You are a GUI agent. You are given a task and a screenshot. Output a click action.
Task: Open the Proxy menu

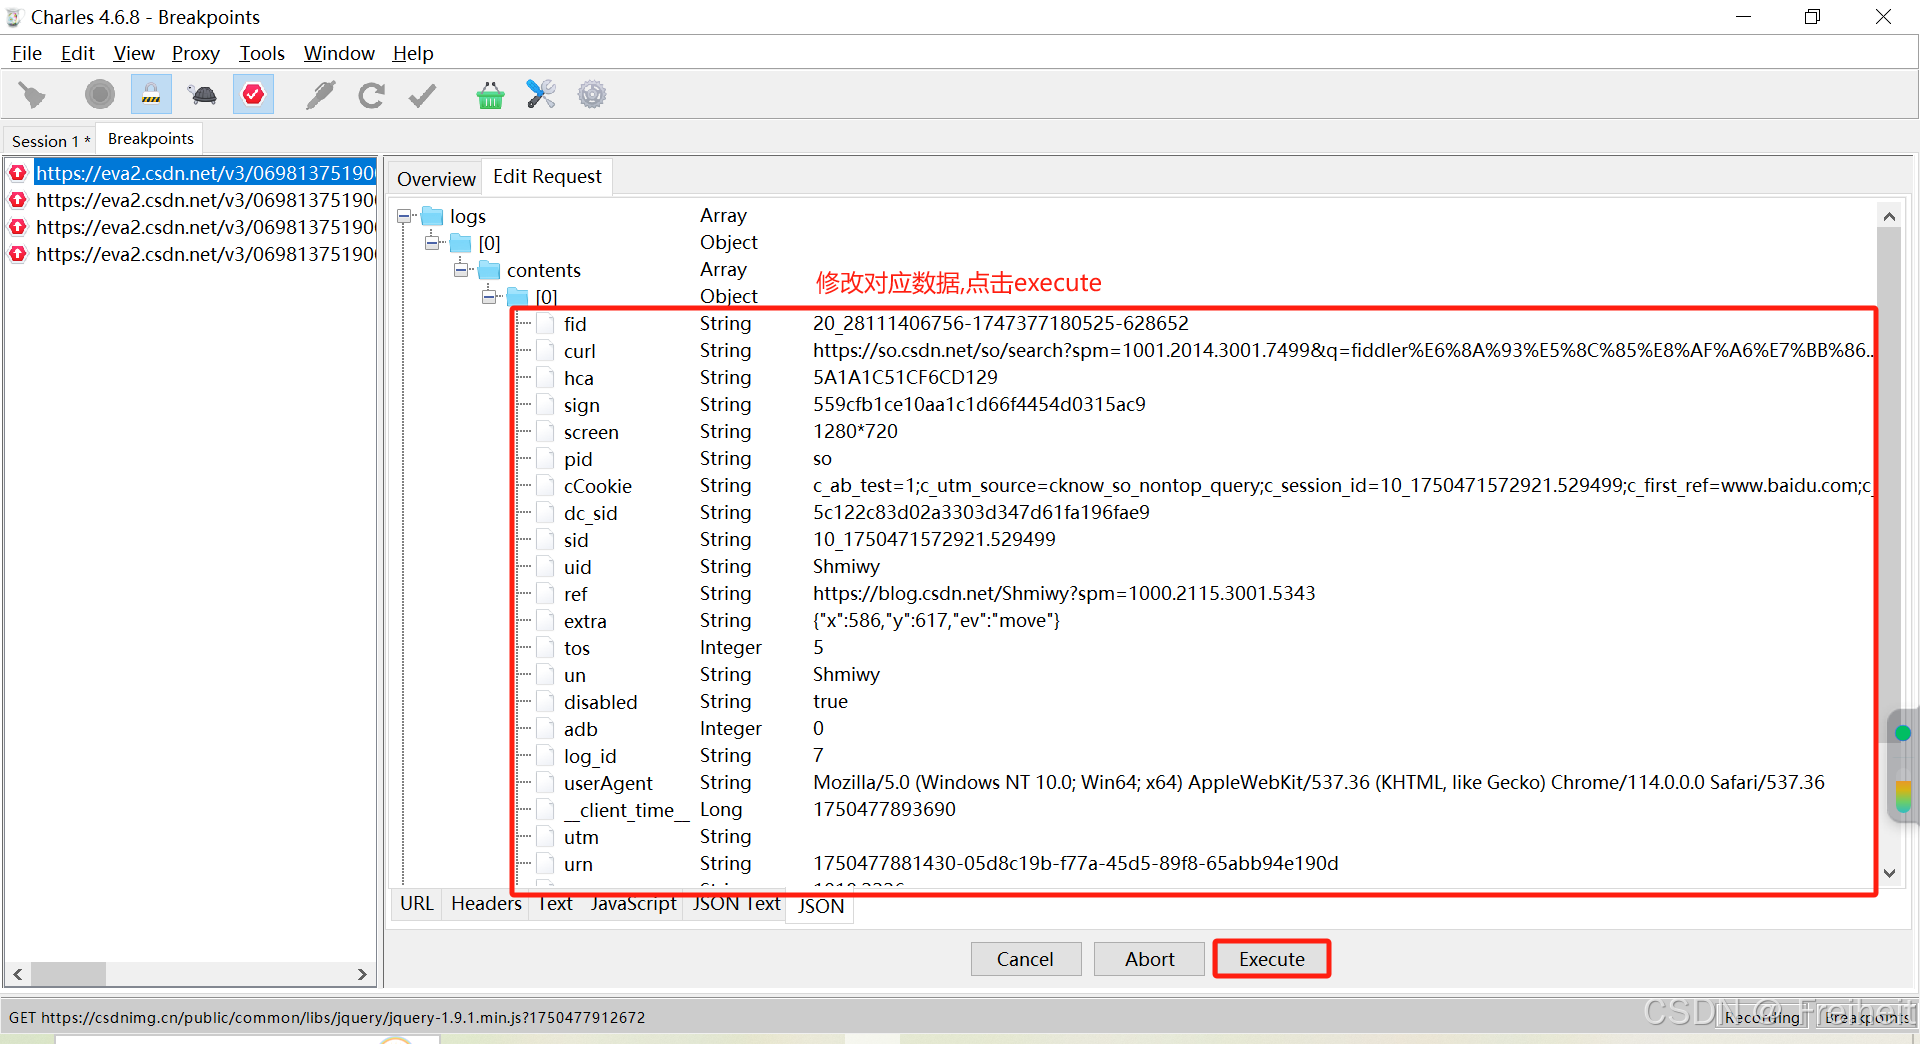[195, 53]
